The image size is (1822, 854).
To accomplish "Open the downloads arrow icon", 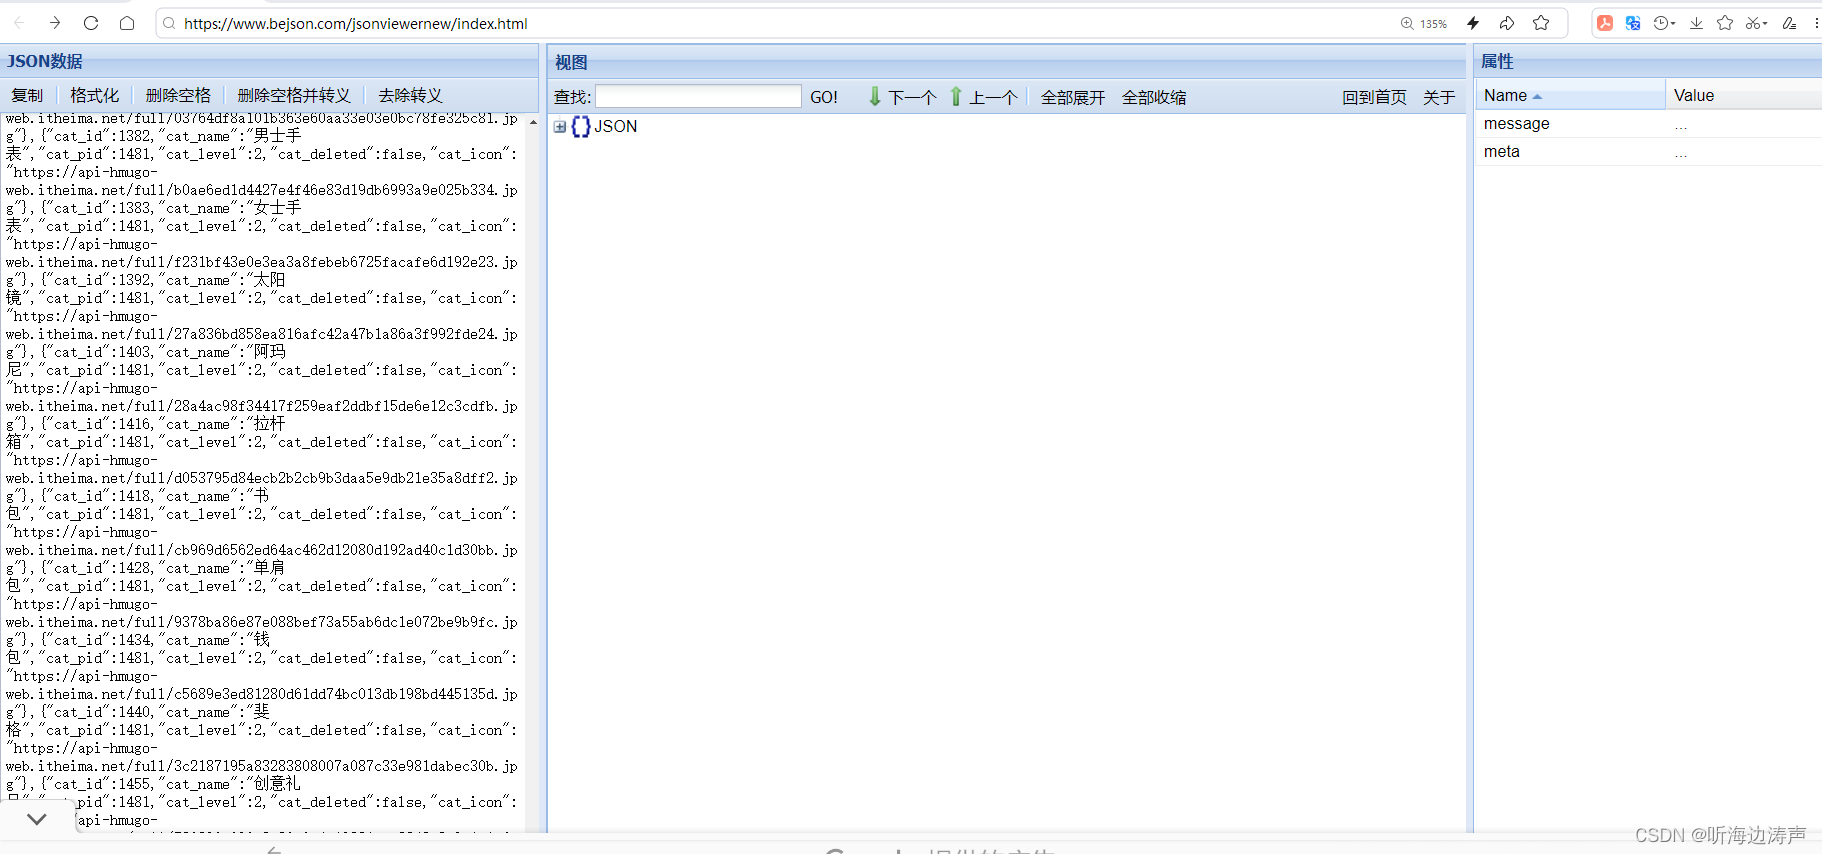I will pos(1696,23).
